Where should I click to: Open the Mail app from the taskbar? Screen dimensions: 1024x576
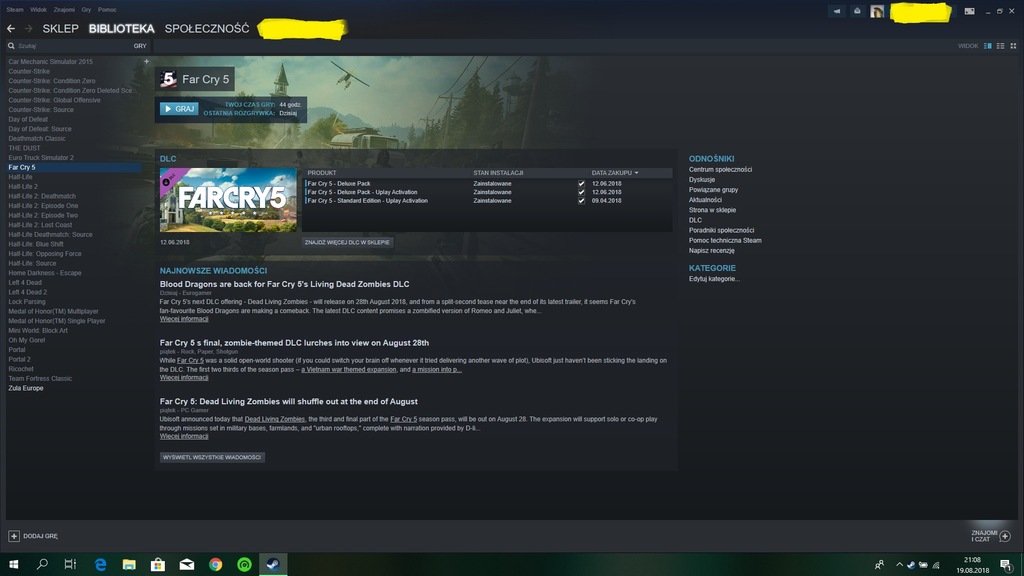pos(187,564)
